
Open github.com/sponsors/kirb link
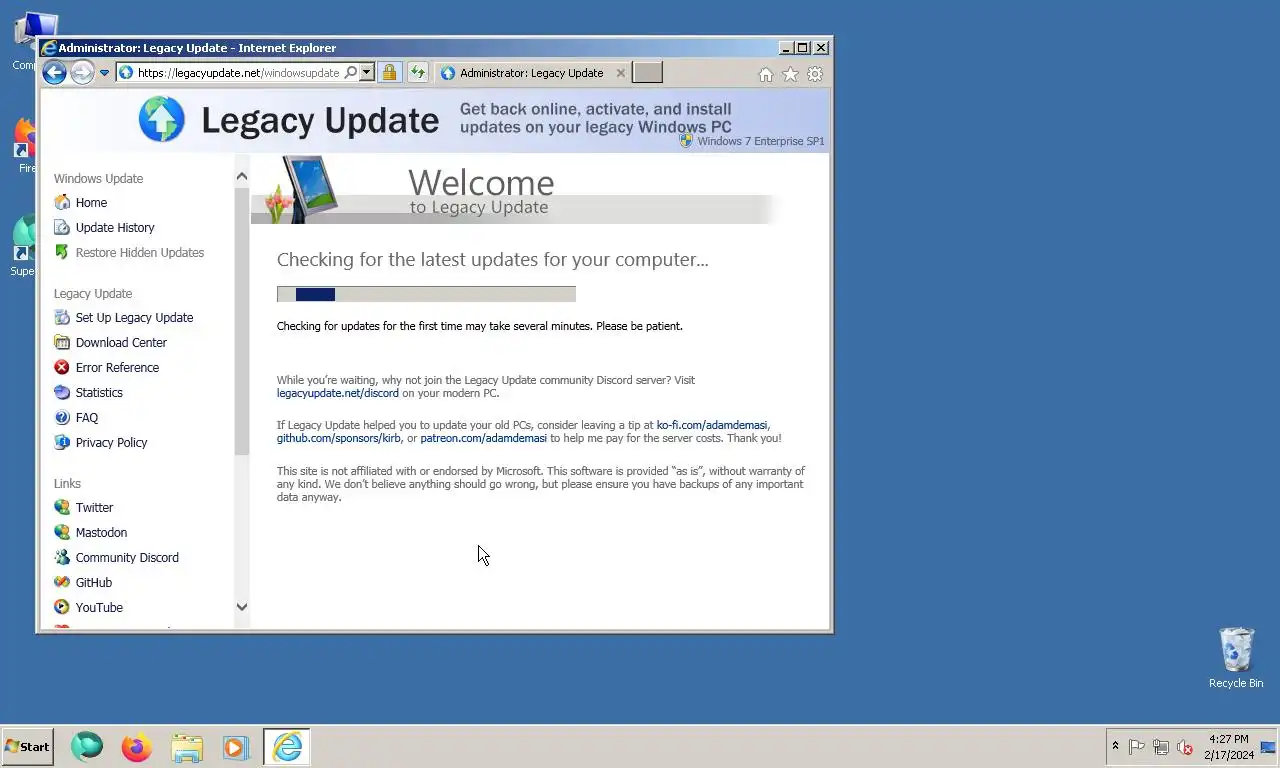coord(339,438)
